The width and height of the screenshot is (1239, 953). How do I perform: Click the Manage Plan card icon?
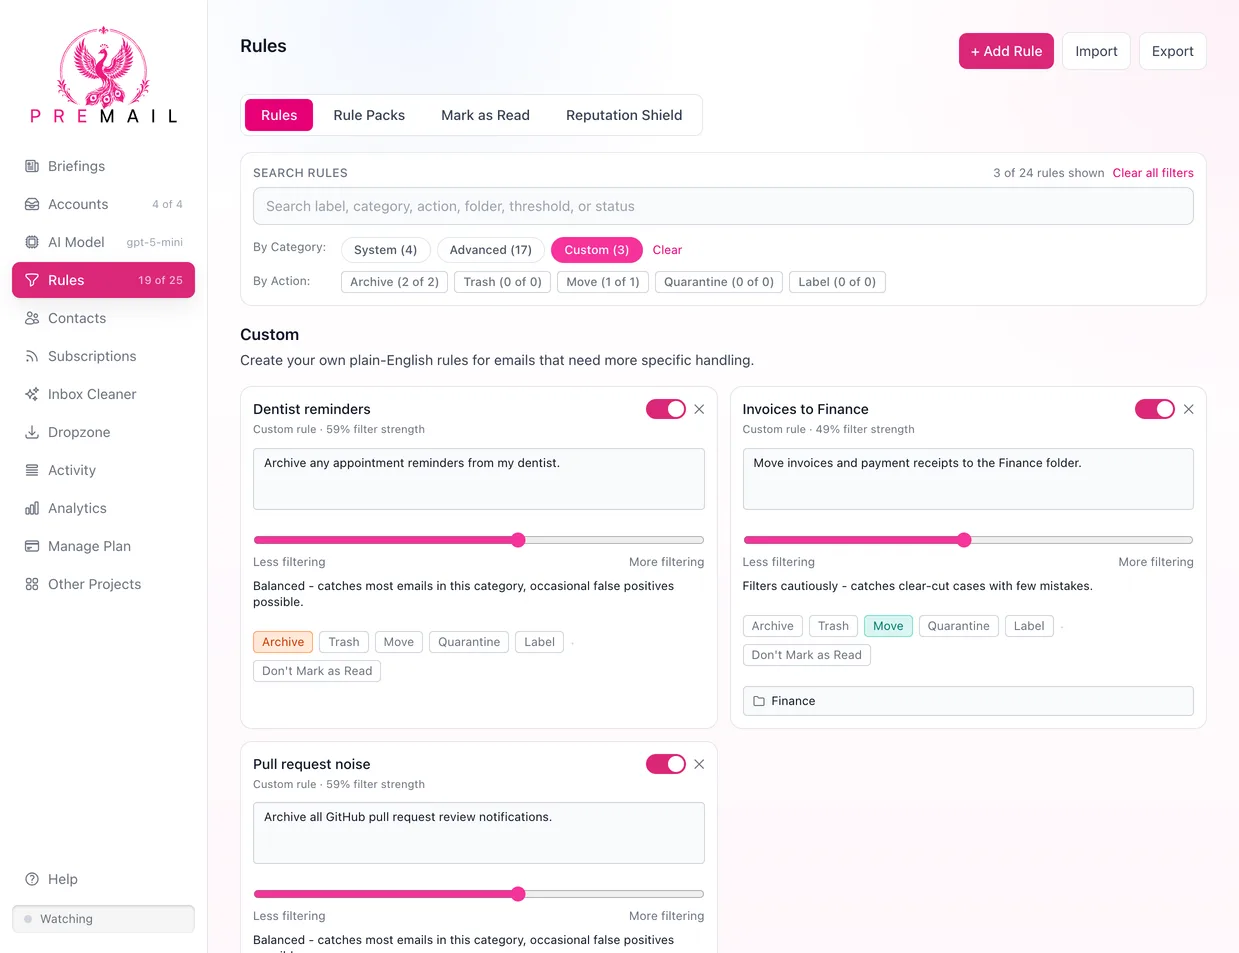[x=32, y=546]
